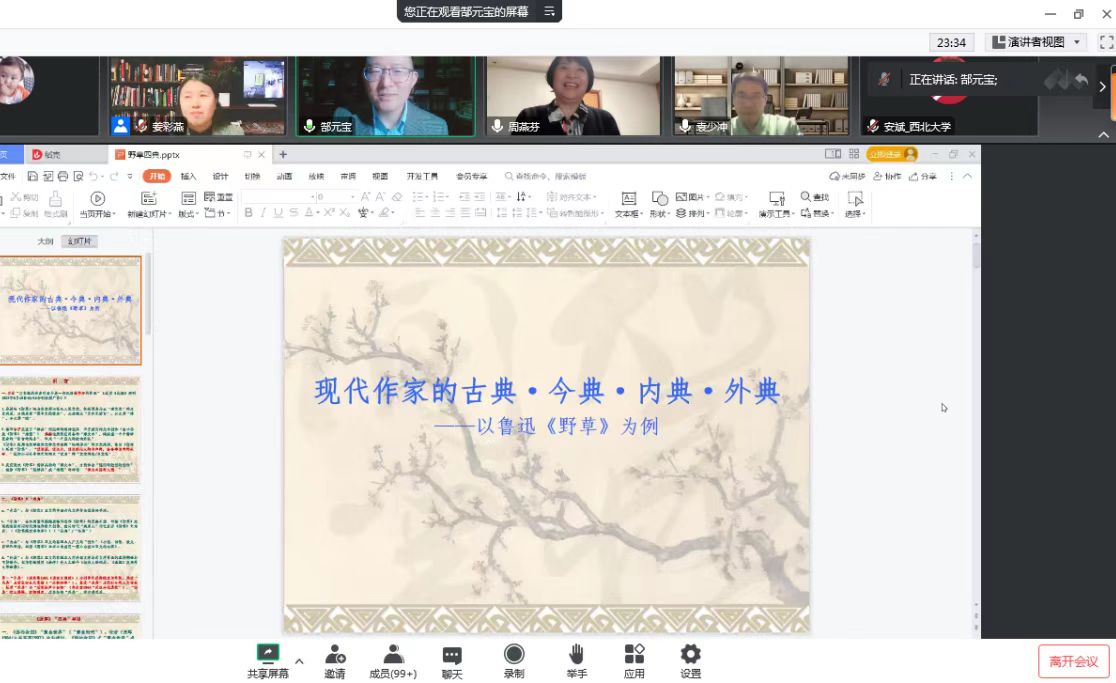Viewport: 1116px width, 683px height.
Task: Toggle fullscreen in meeting top bar
Action: [x=1106, y=42]
